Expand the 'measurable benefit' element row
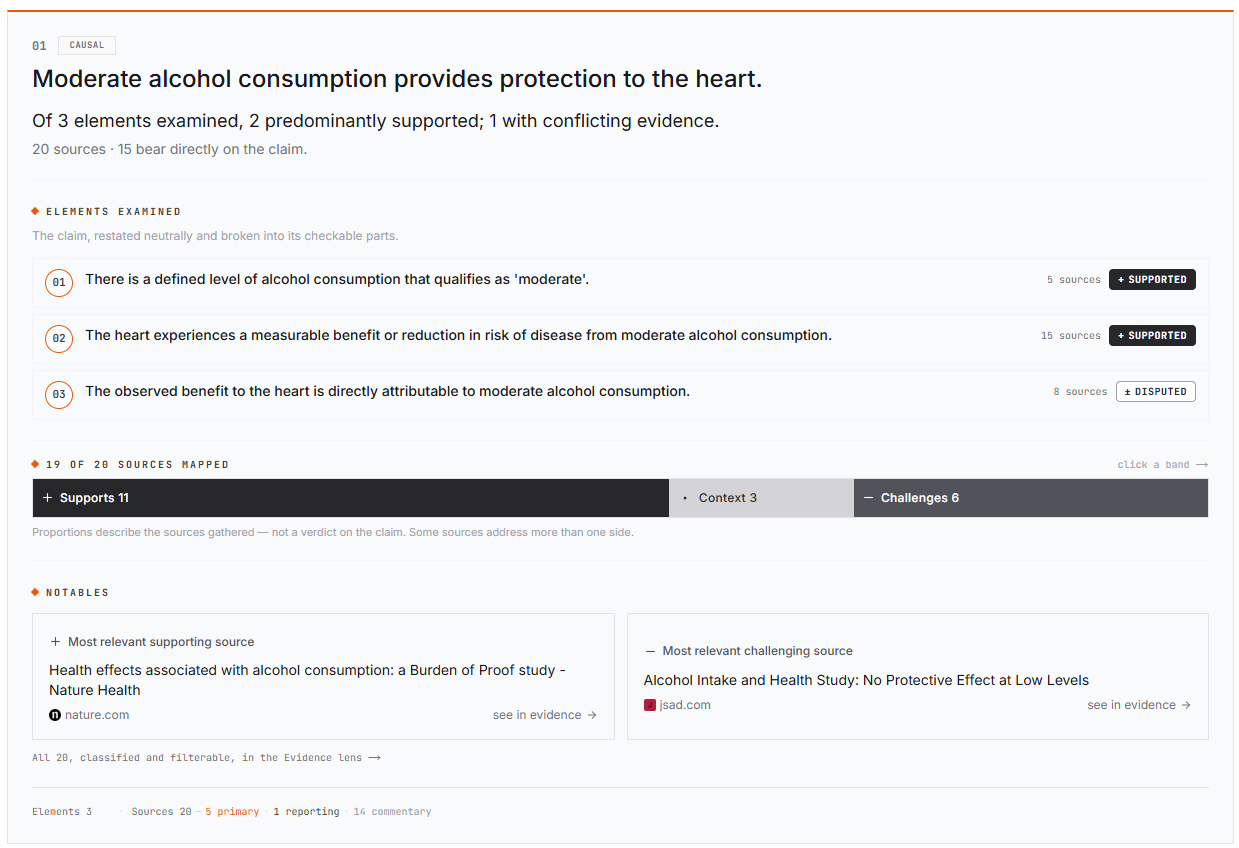The height and width of the screenshot is (848, 1239). click(x=620, y=339)
